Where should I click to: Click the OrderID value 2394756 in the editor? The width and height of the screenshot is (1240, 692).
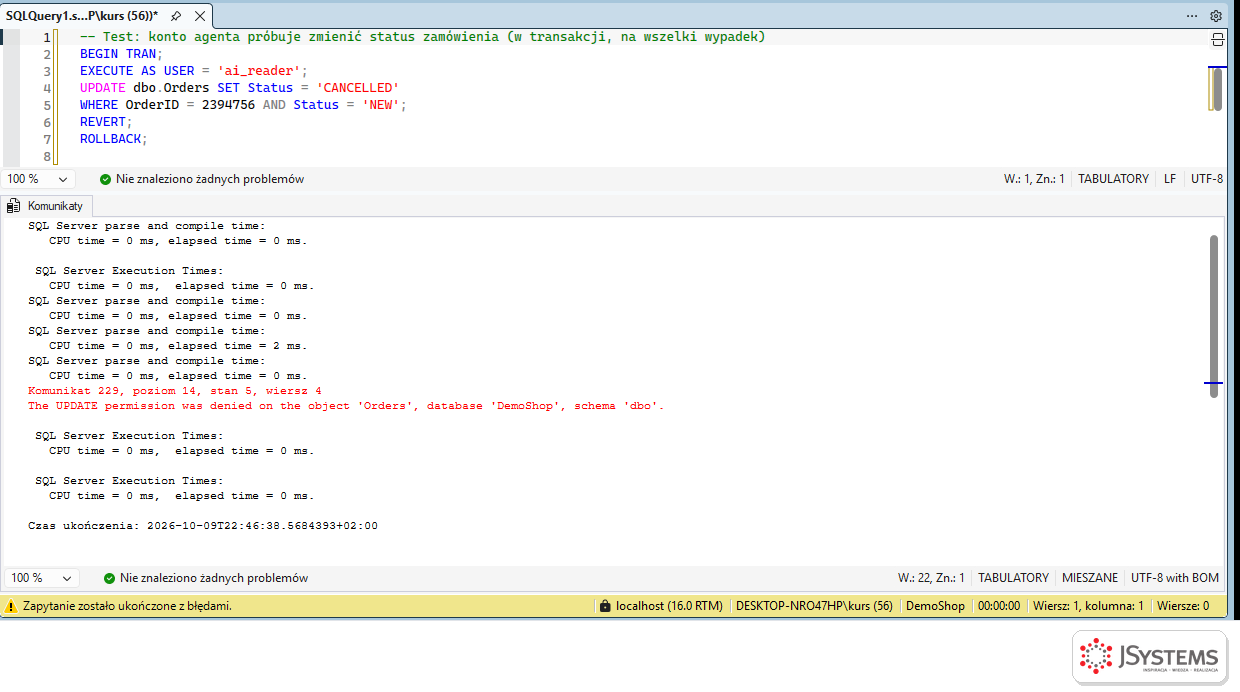[228, 105]
